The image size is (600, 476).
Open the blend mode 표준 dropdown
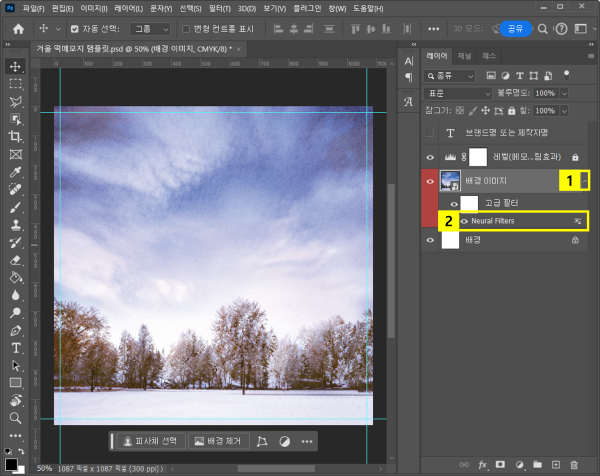tap(458, 93)
